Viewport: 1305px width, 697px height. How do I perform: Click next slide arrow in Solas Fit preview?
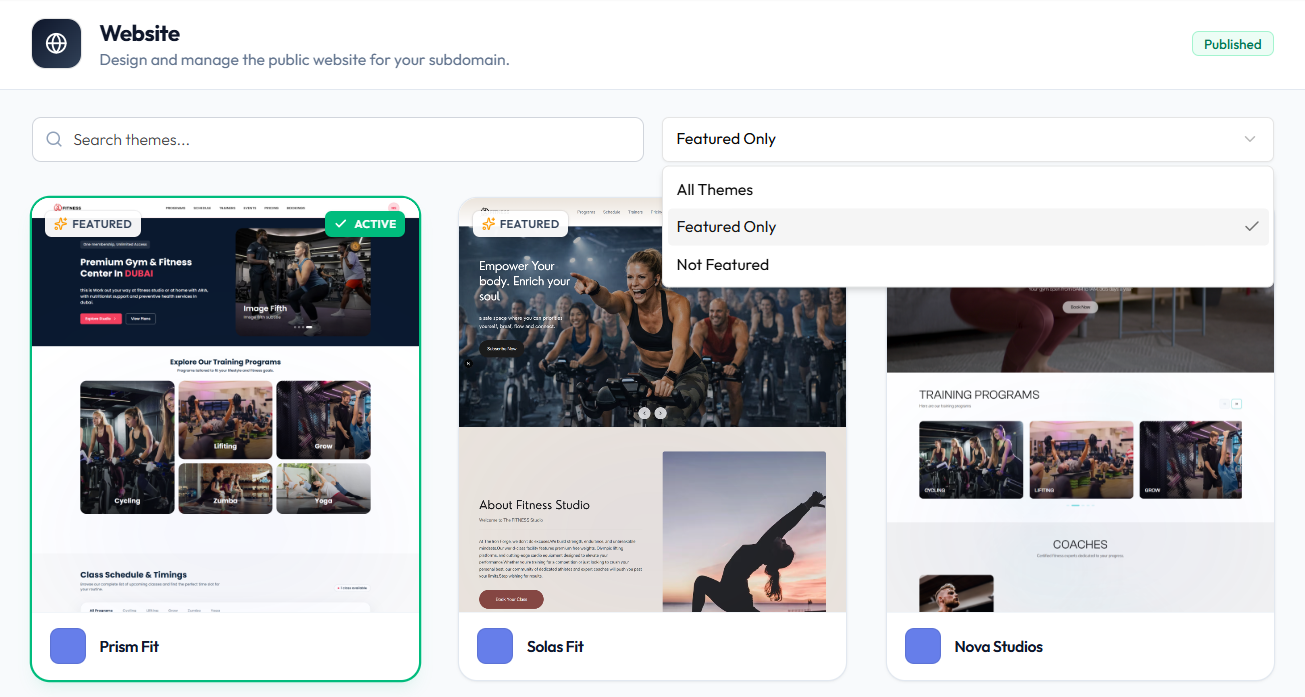coord(660,413)
